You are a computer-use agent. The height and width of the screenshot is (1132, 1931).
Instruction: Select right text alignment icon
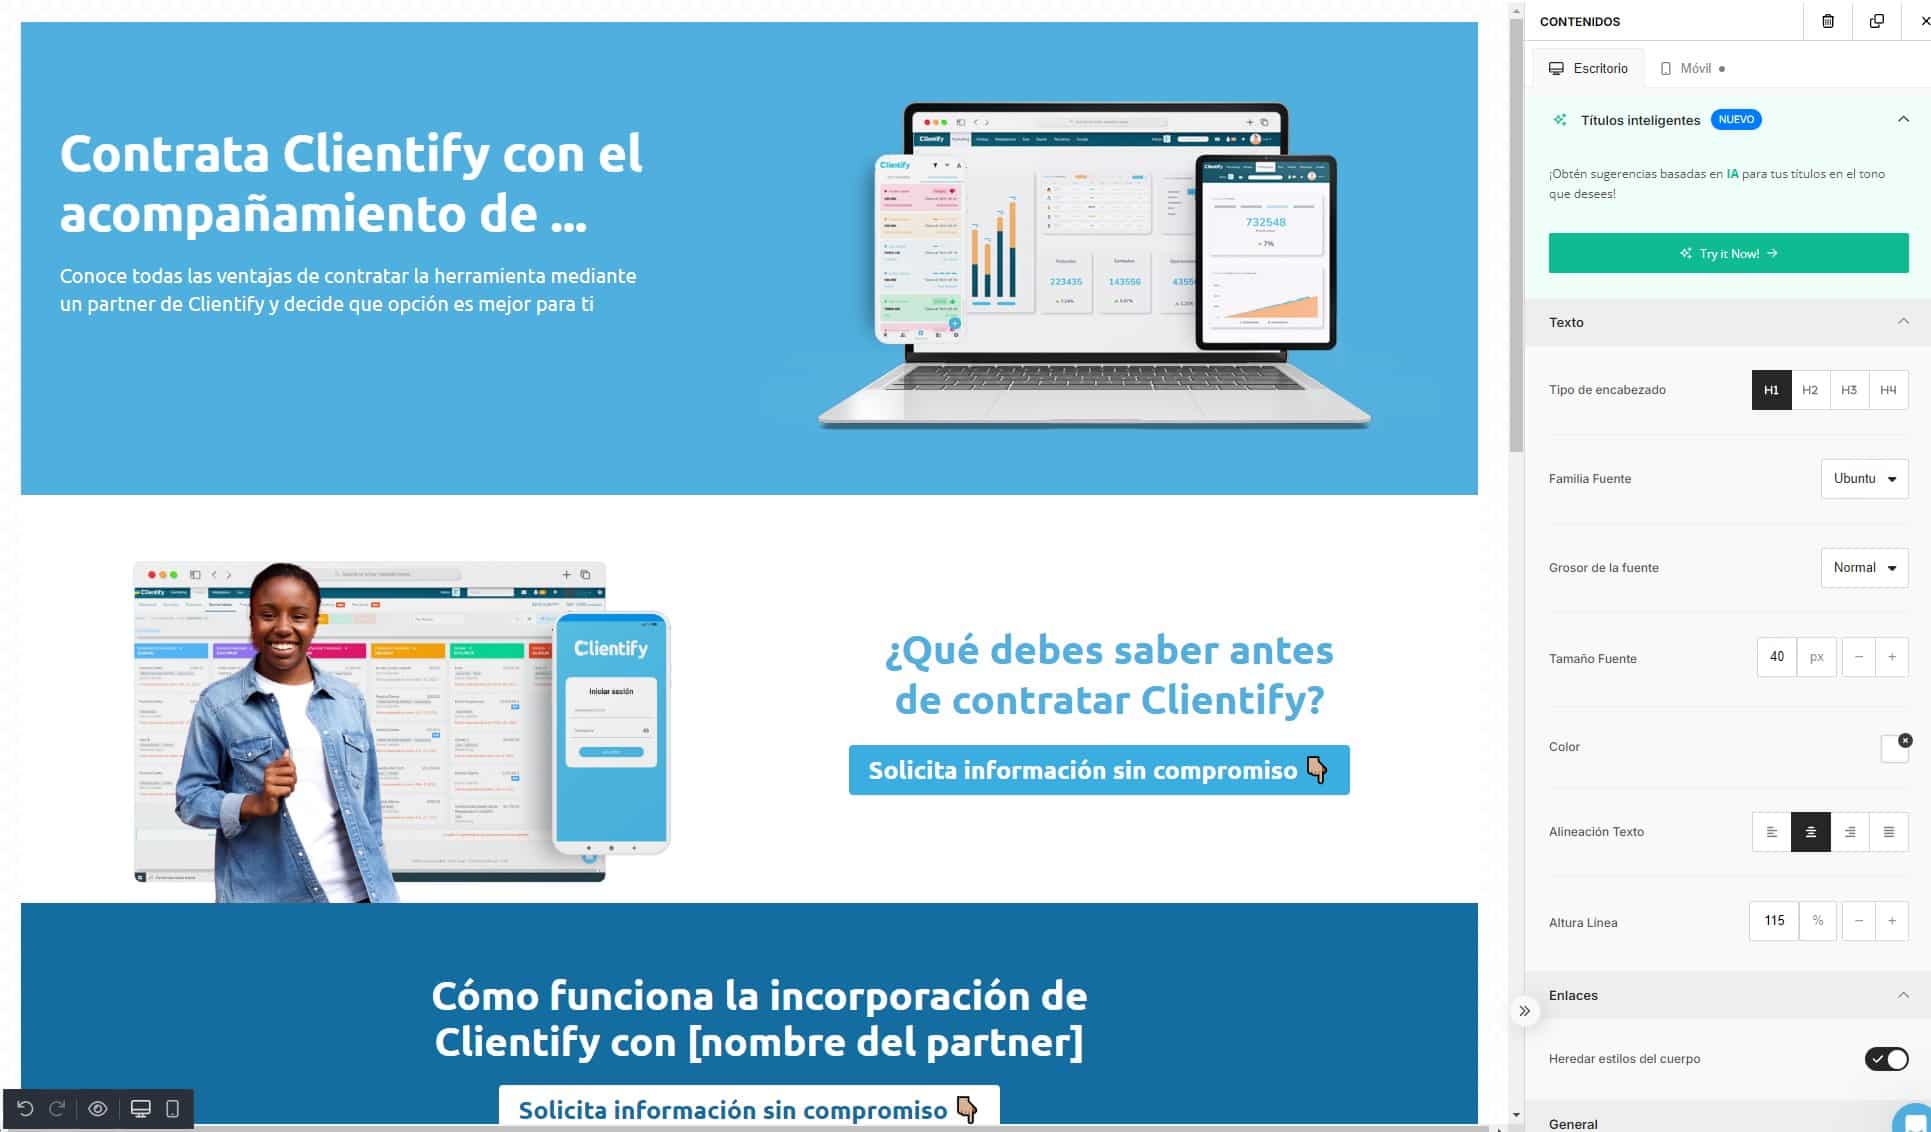click(x=1850, y=831)
